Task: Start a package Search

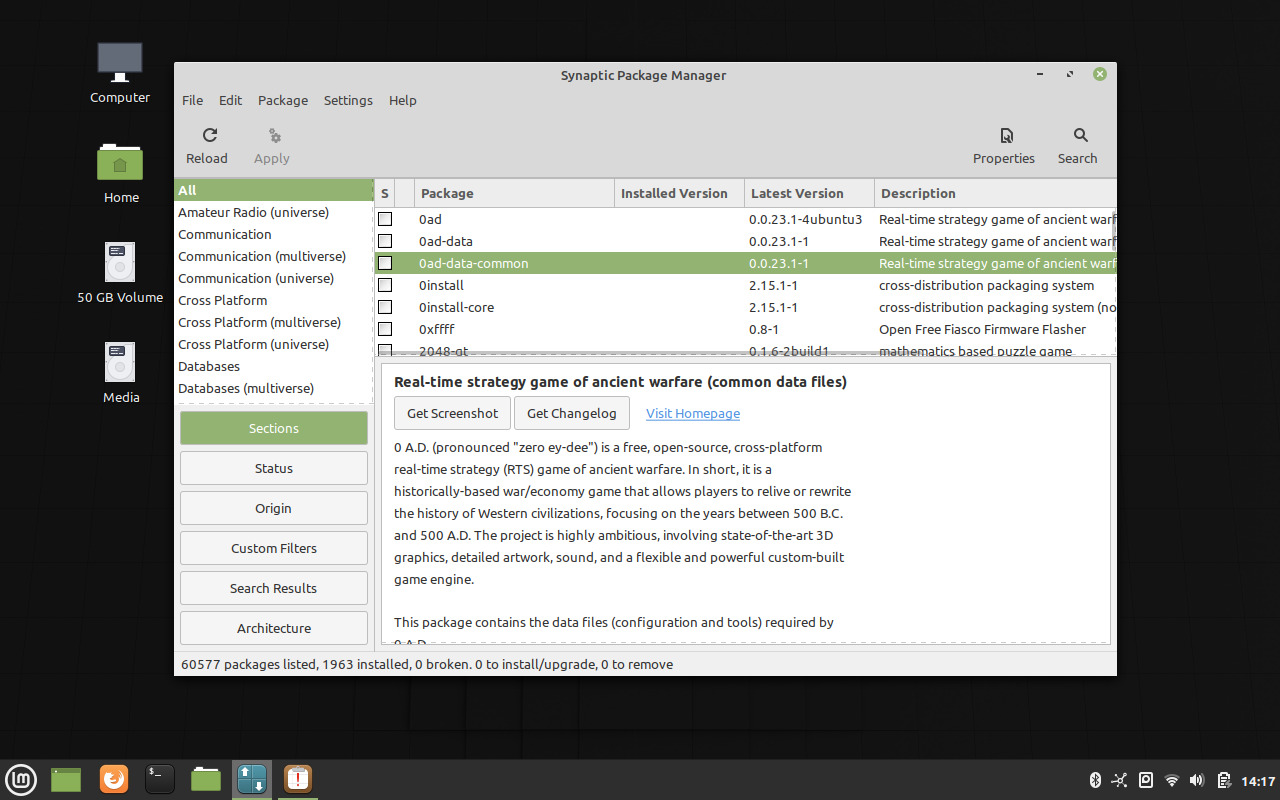Action: (1077, 143)
